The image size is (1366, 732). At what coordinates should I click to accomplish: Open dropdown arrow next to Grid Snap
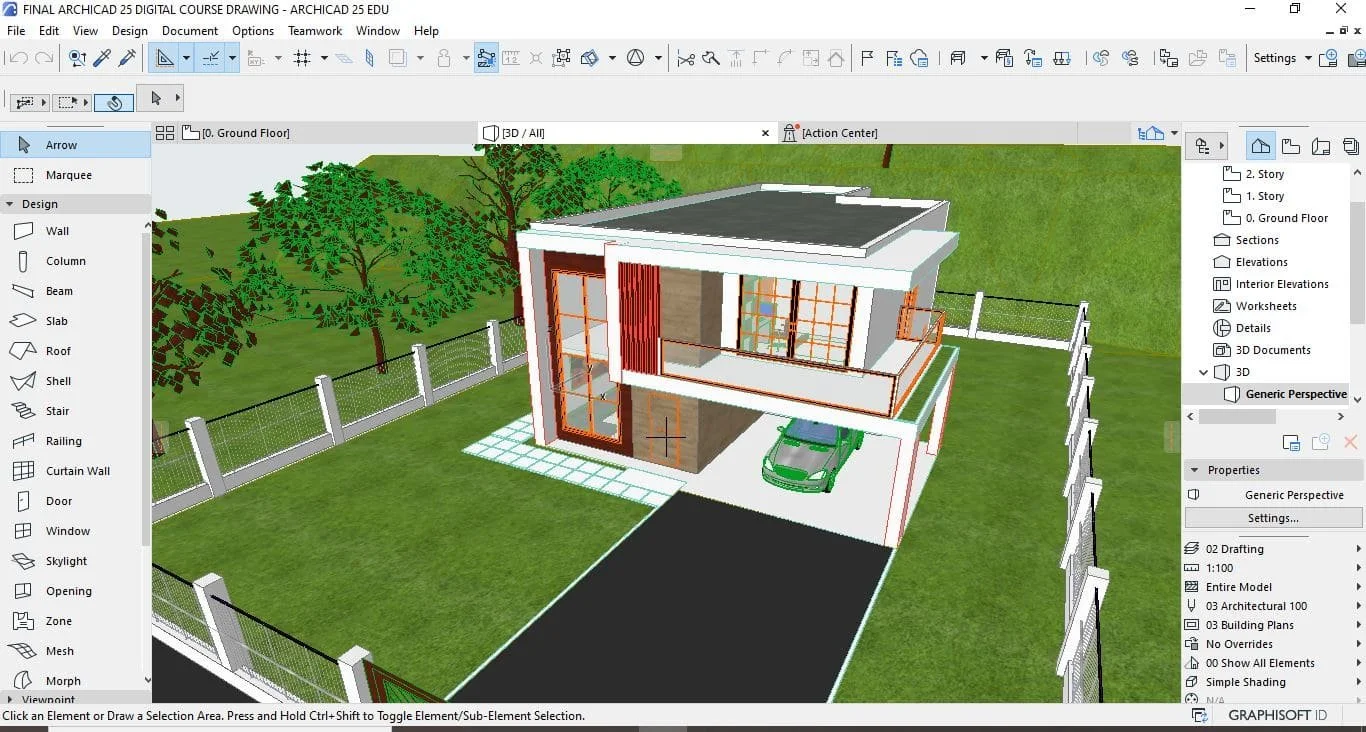[x=324, y=58]
